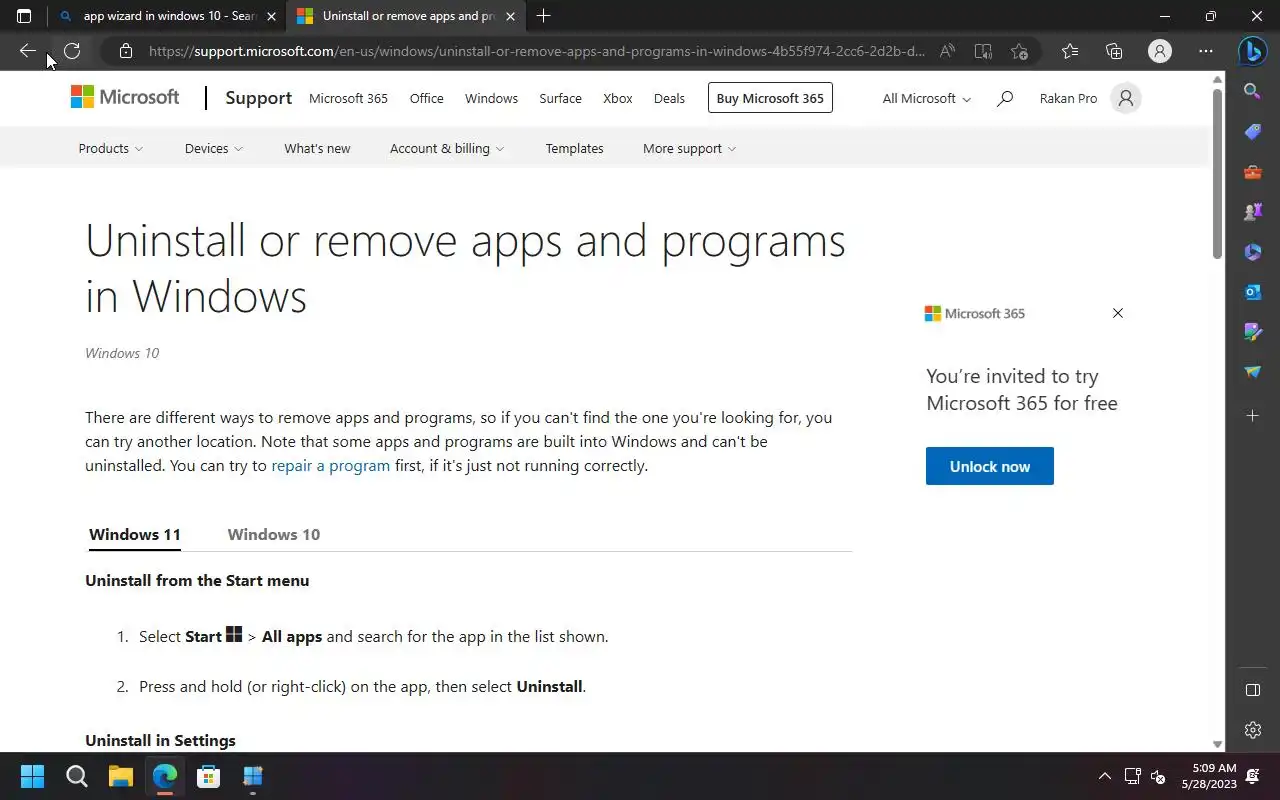The width and height of the screenshot is (1280, 800).
Task: Show hidden system tray icons chevron
Action: tap(1104, 776)
